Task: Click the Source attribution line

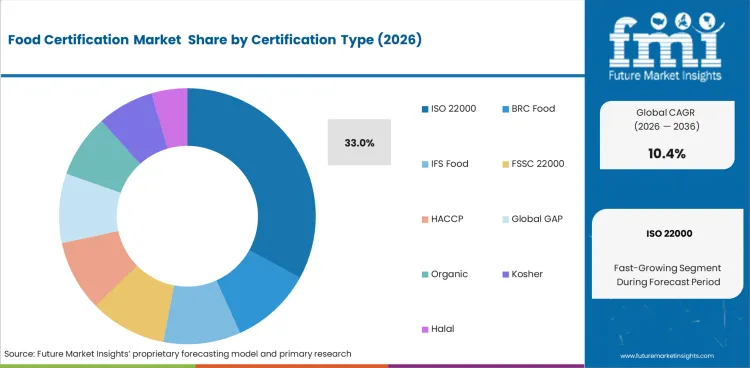Action: click(x=178, y=354)
